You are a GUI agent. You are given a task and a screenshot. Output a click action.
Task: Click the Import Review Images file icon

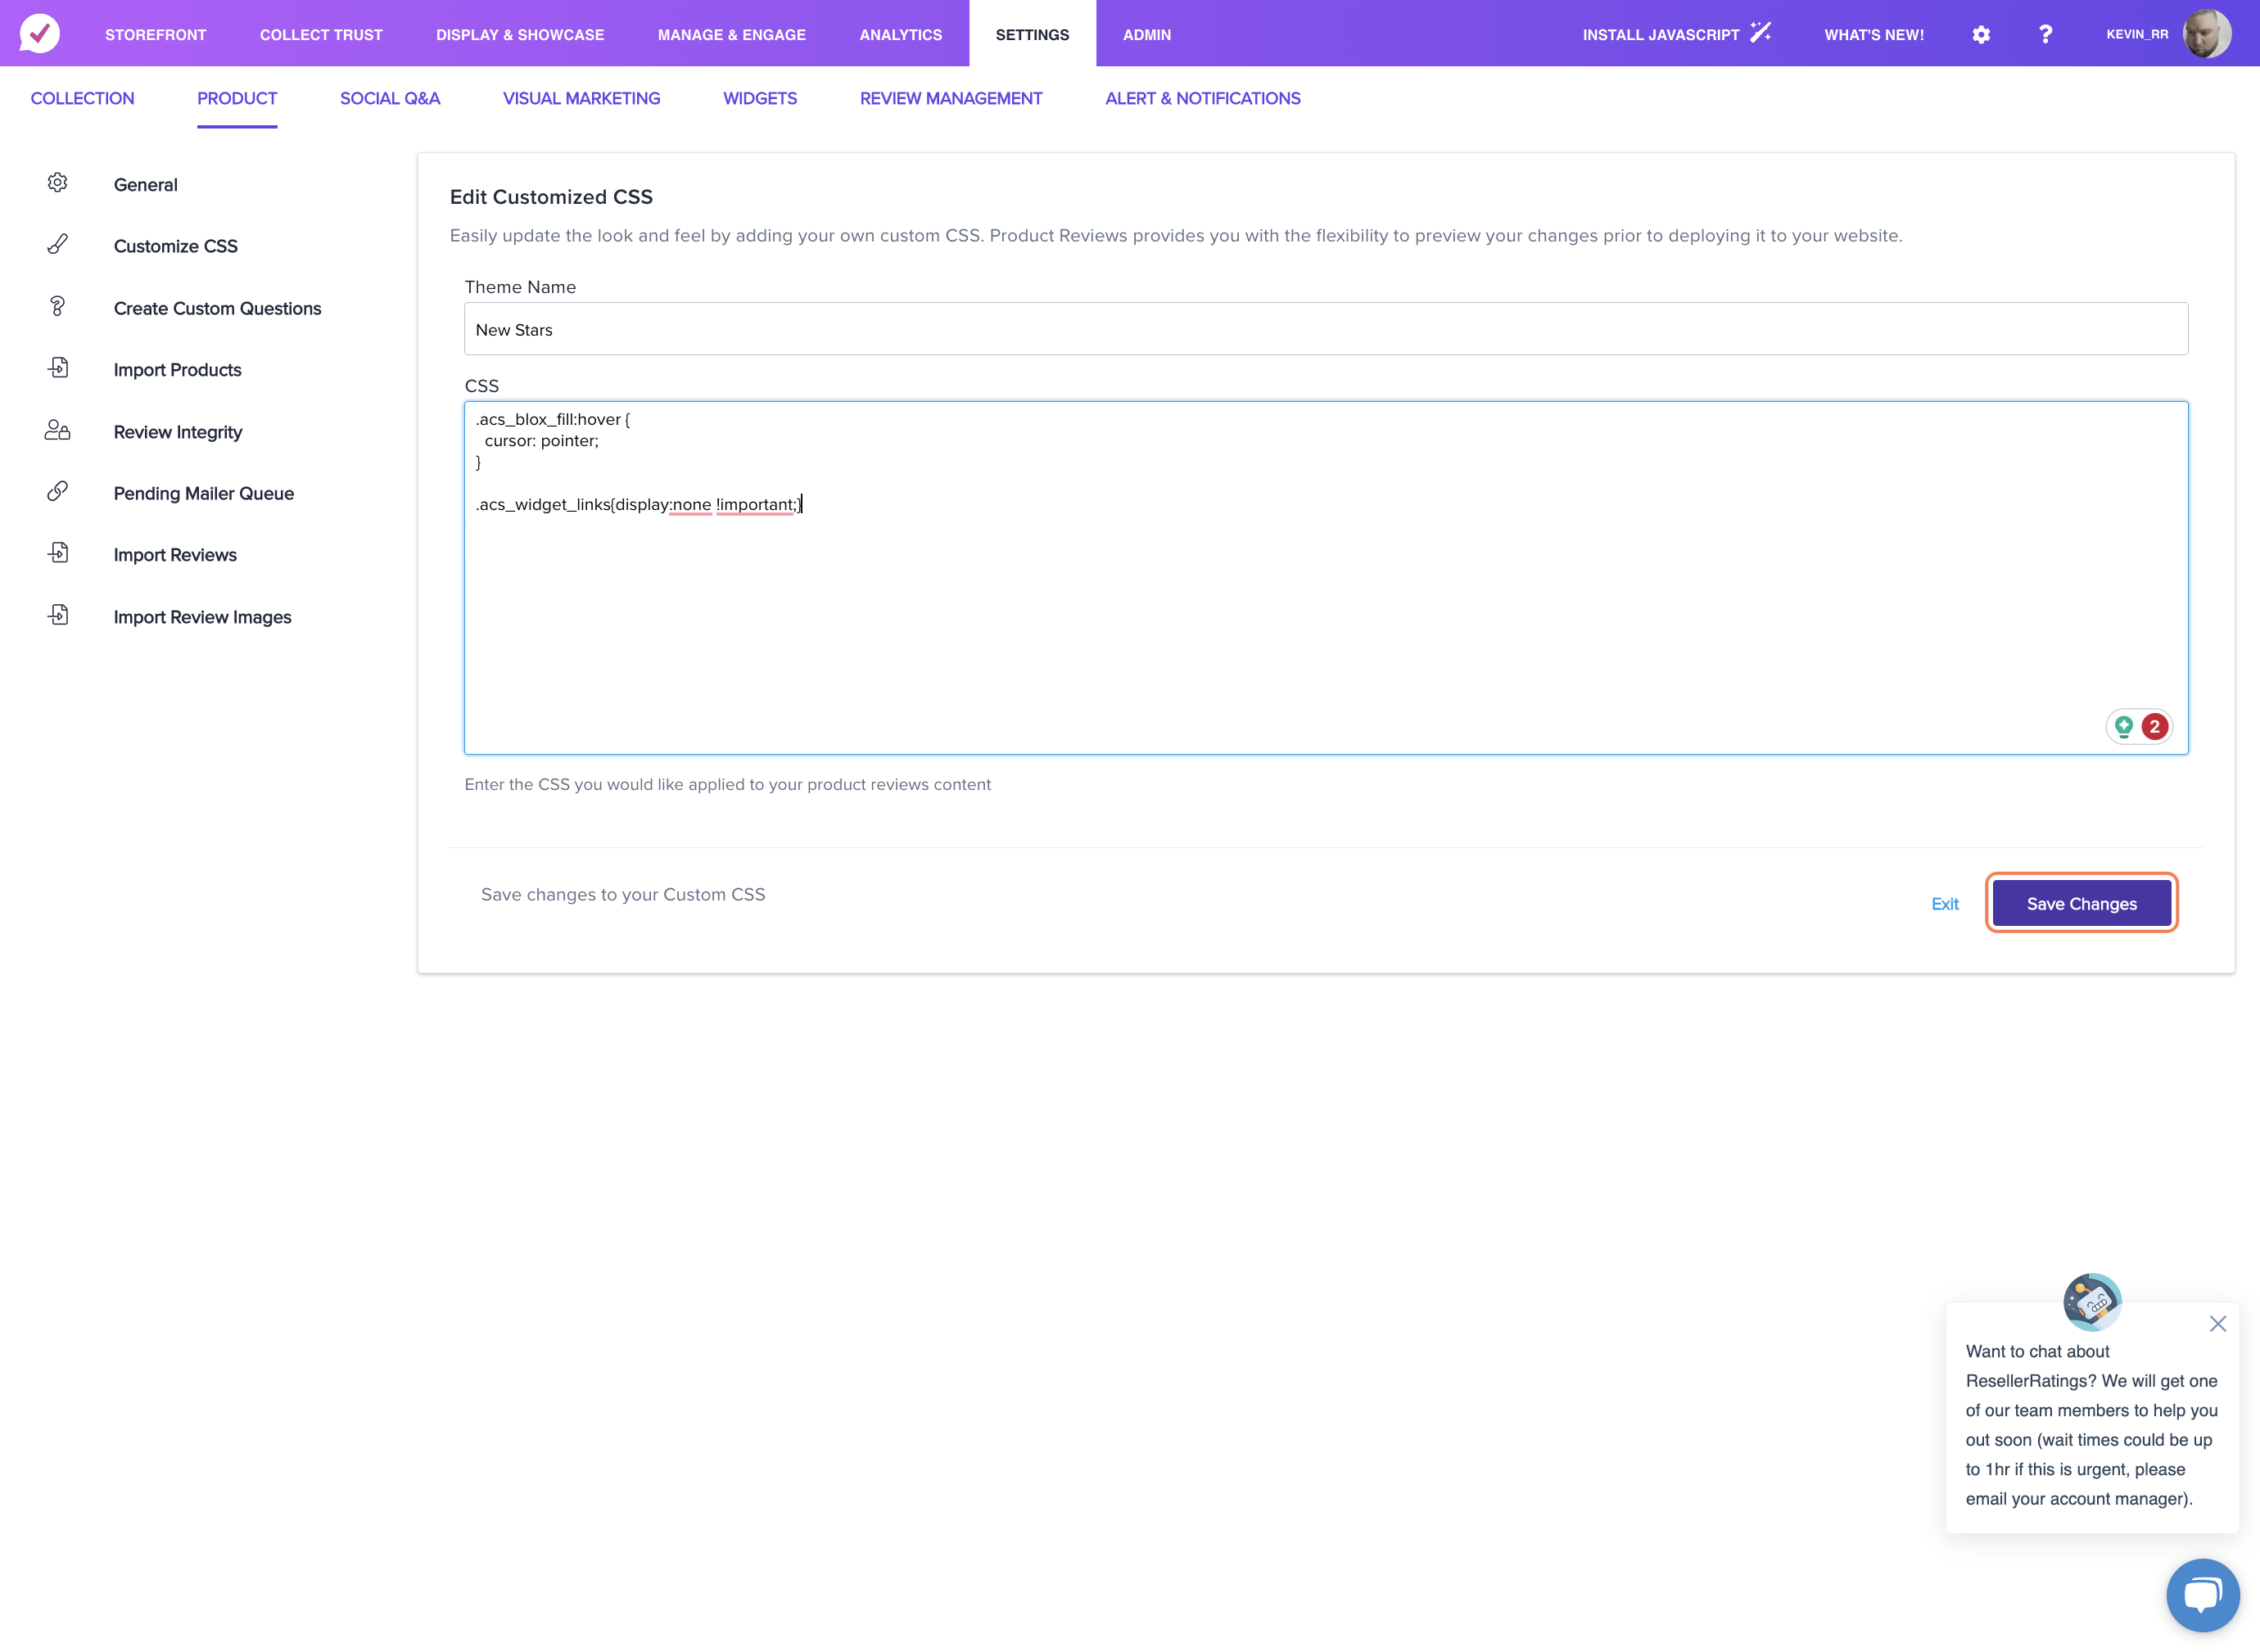(58, 615)
